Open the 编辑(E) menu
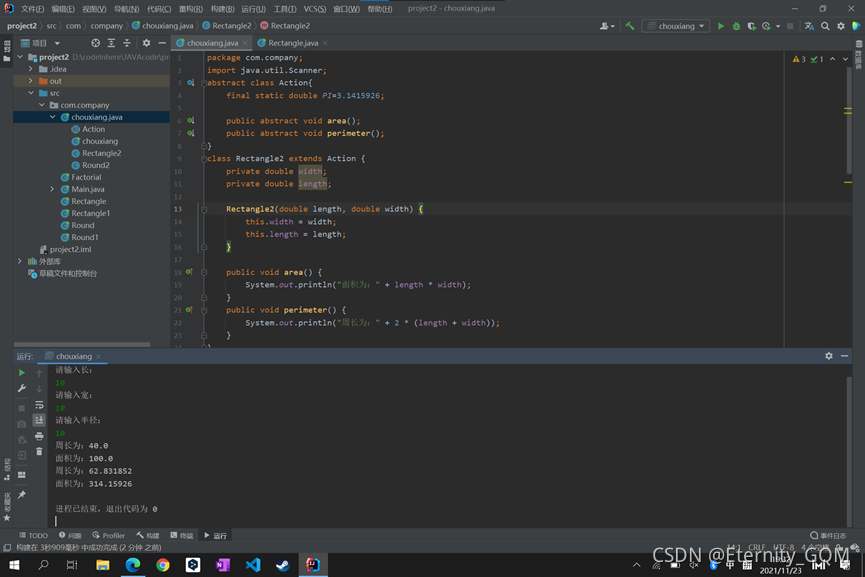This screenshot has width=865, height=577. [x=63, y=9]
